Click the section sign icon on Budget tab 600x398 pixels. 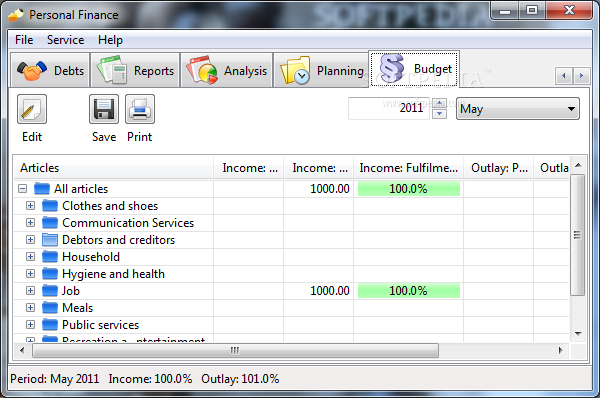(391, 69)
